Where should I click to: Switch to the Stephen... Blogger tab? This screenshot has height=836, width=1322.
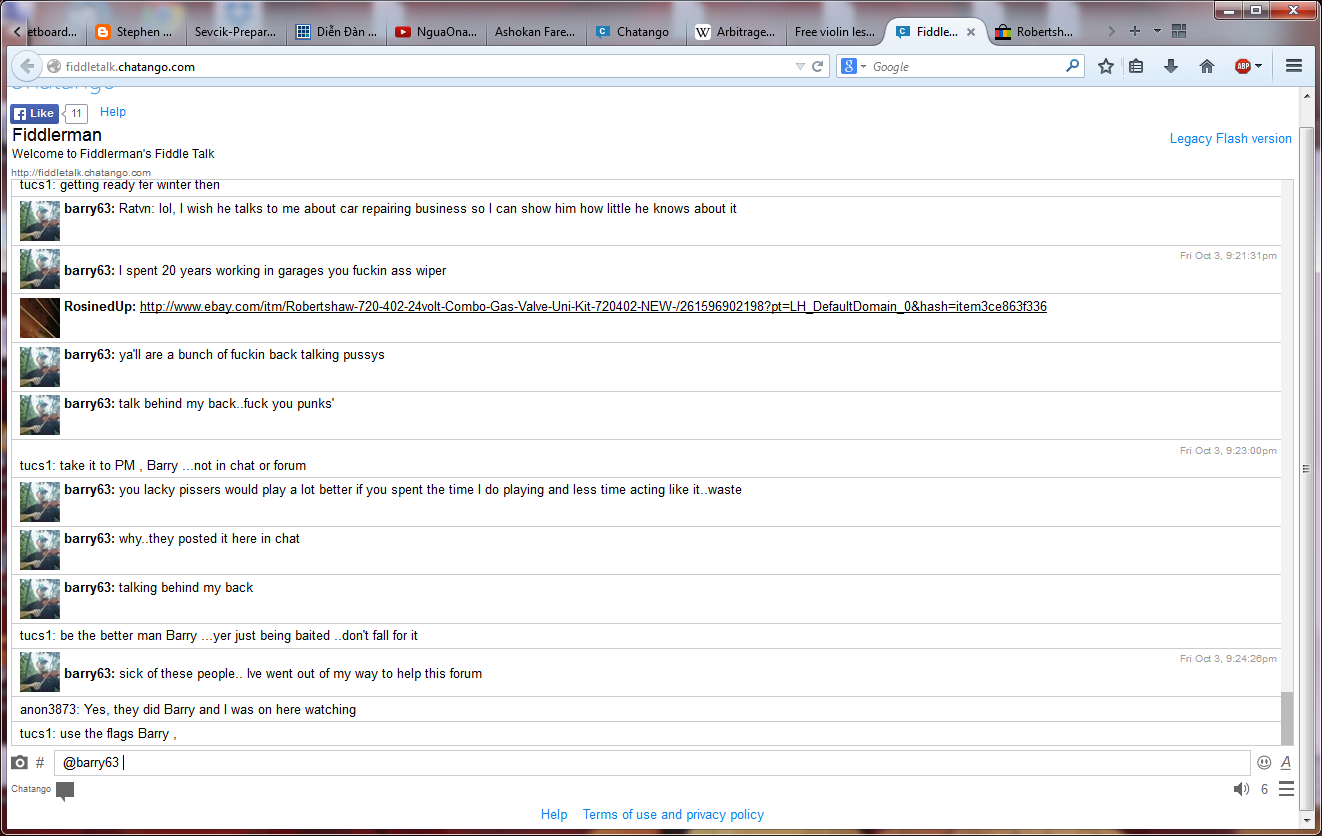coord(134,32)
